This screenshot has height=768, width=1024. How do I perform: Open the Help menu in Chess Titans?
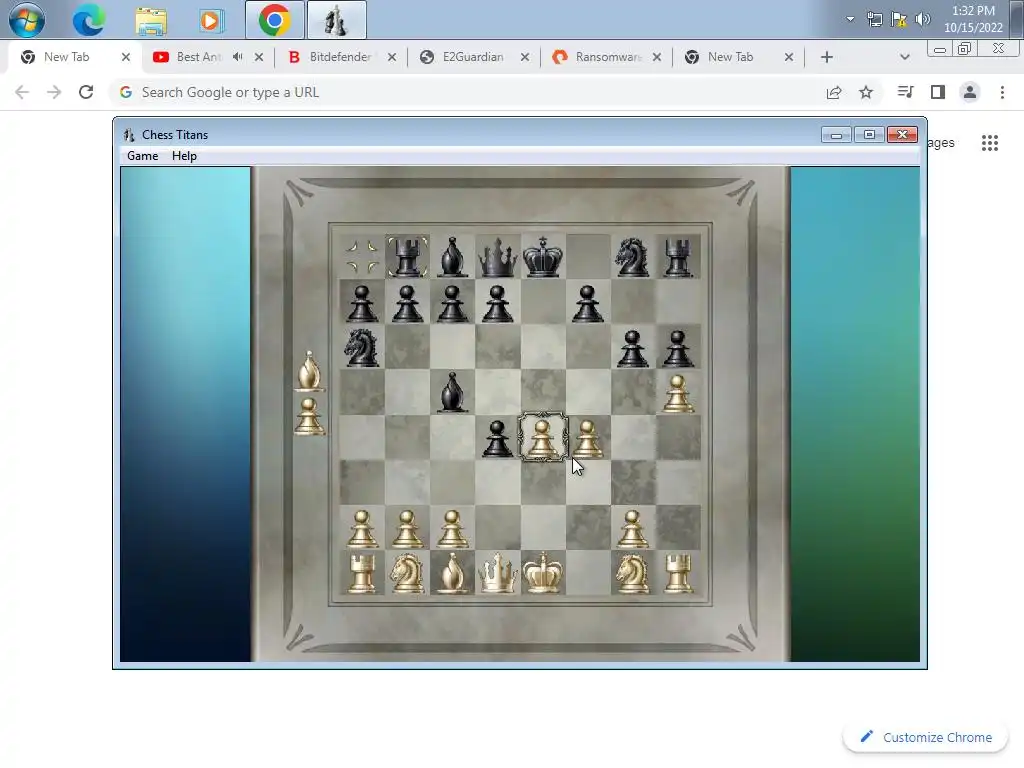(x=184, y=155)
